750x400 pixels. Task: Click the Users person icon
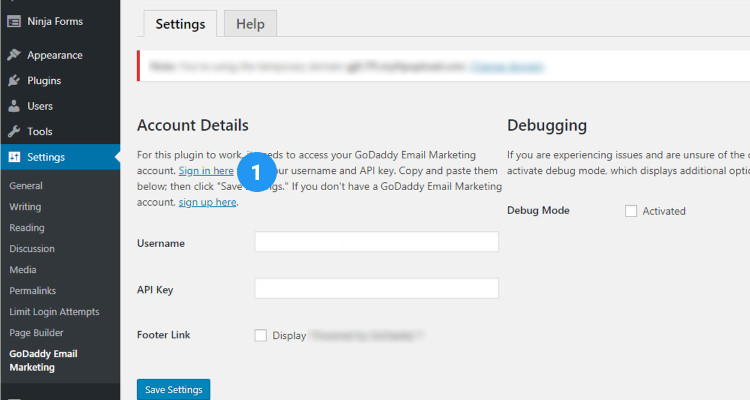coord(14,106)
